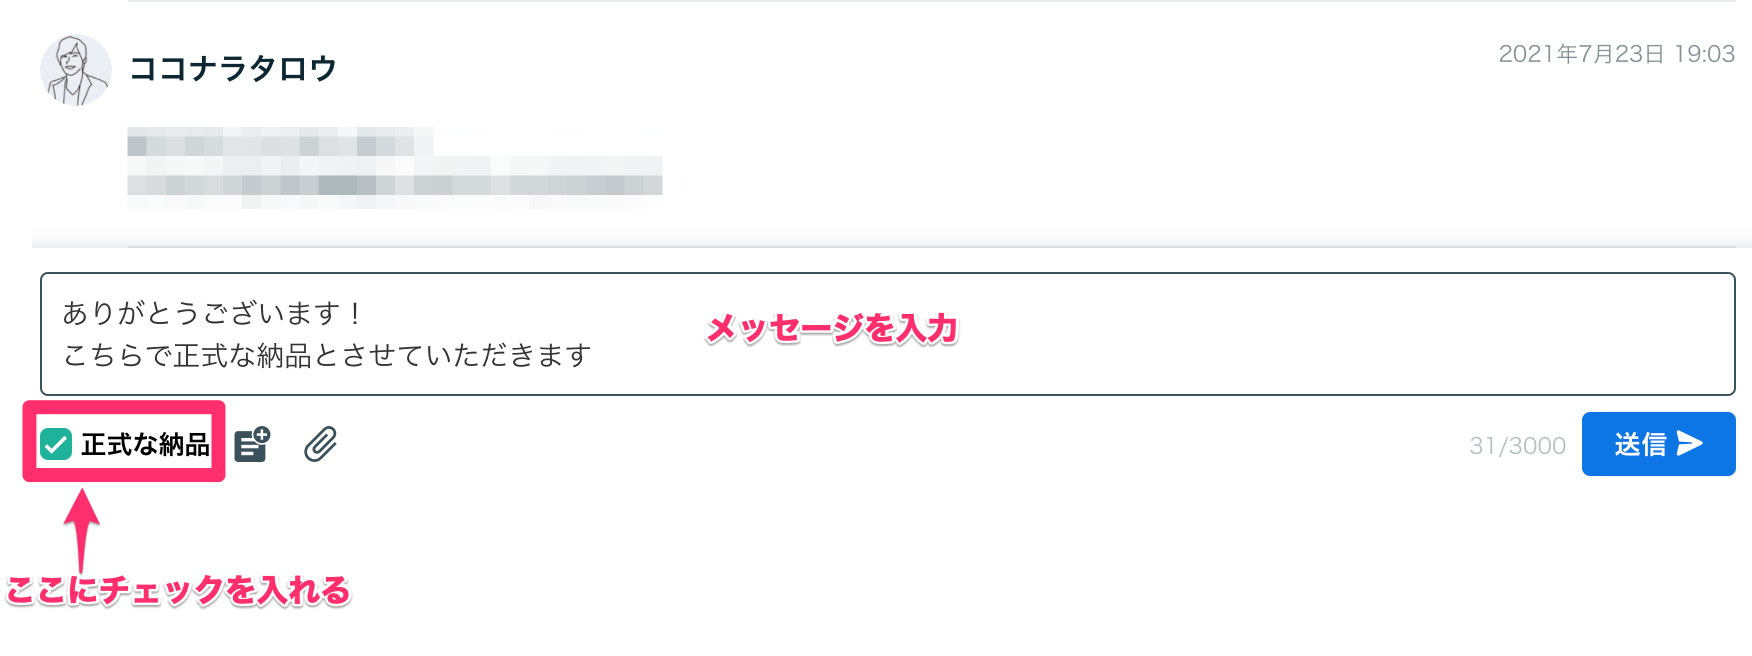This screenshot has width=1752, height=656.
Task: Click the pink メッセージを入力 annotation
Action: [832, 329]
